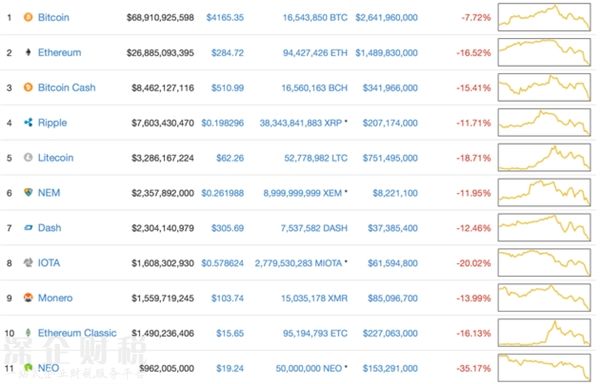The image size is (600, 384).
Task: Open Monero volume $85,096,700 link
Action: (393, 298)
